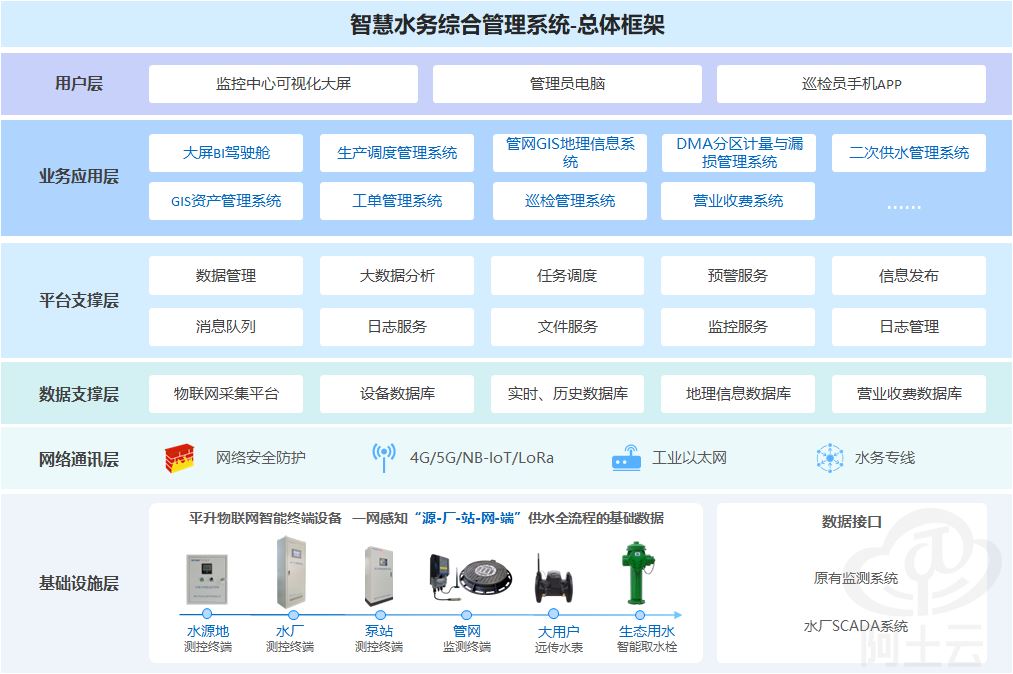Select the green ecological water hydrant image
The width and height of the screenshot is (1013, 674).
[634, 572]
